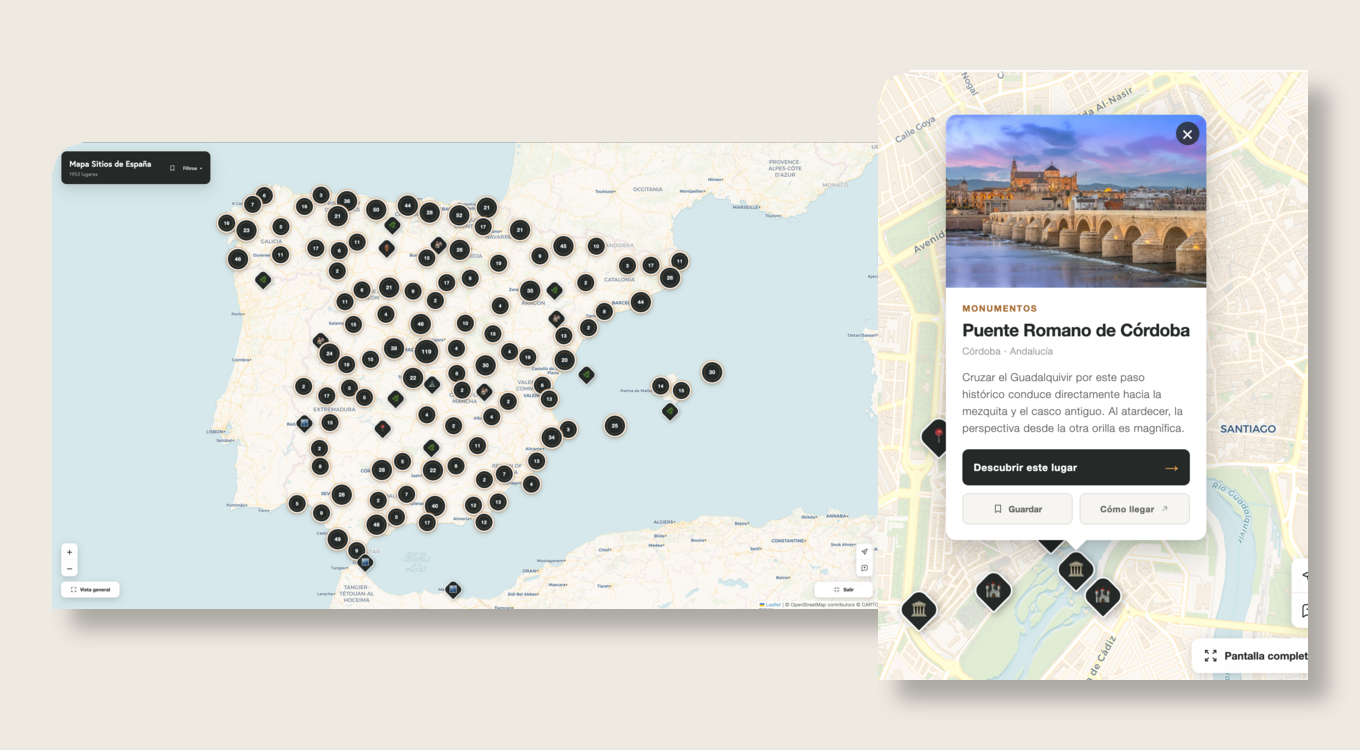The width and height of the screenshot is (1360, 750).
Task: Select the castle marker left of the river island
Action: [x=993, y=591]
